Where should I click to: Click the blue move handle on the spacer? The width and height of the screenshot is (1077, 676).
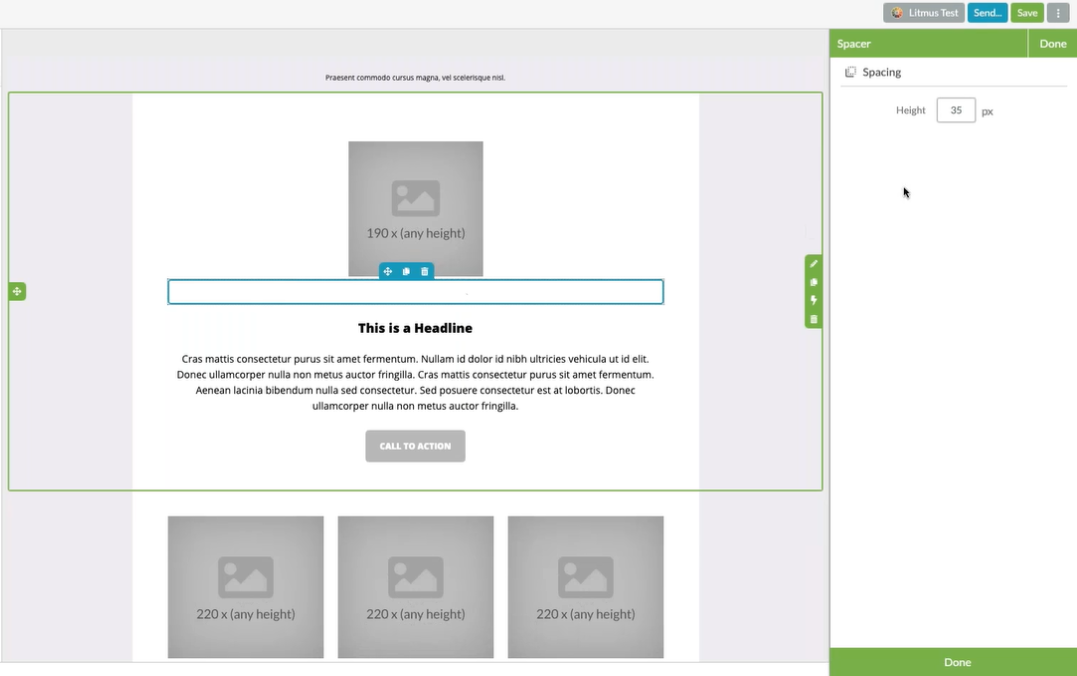[x=387, y=272]
